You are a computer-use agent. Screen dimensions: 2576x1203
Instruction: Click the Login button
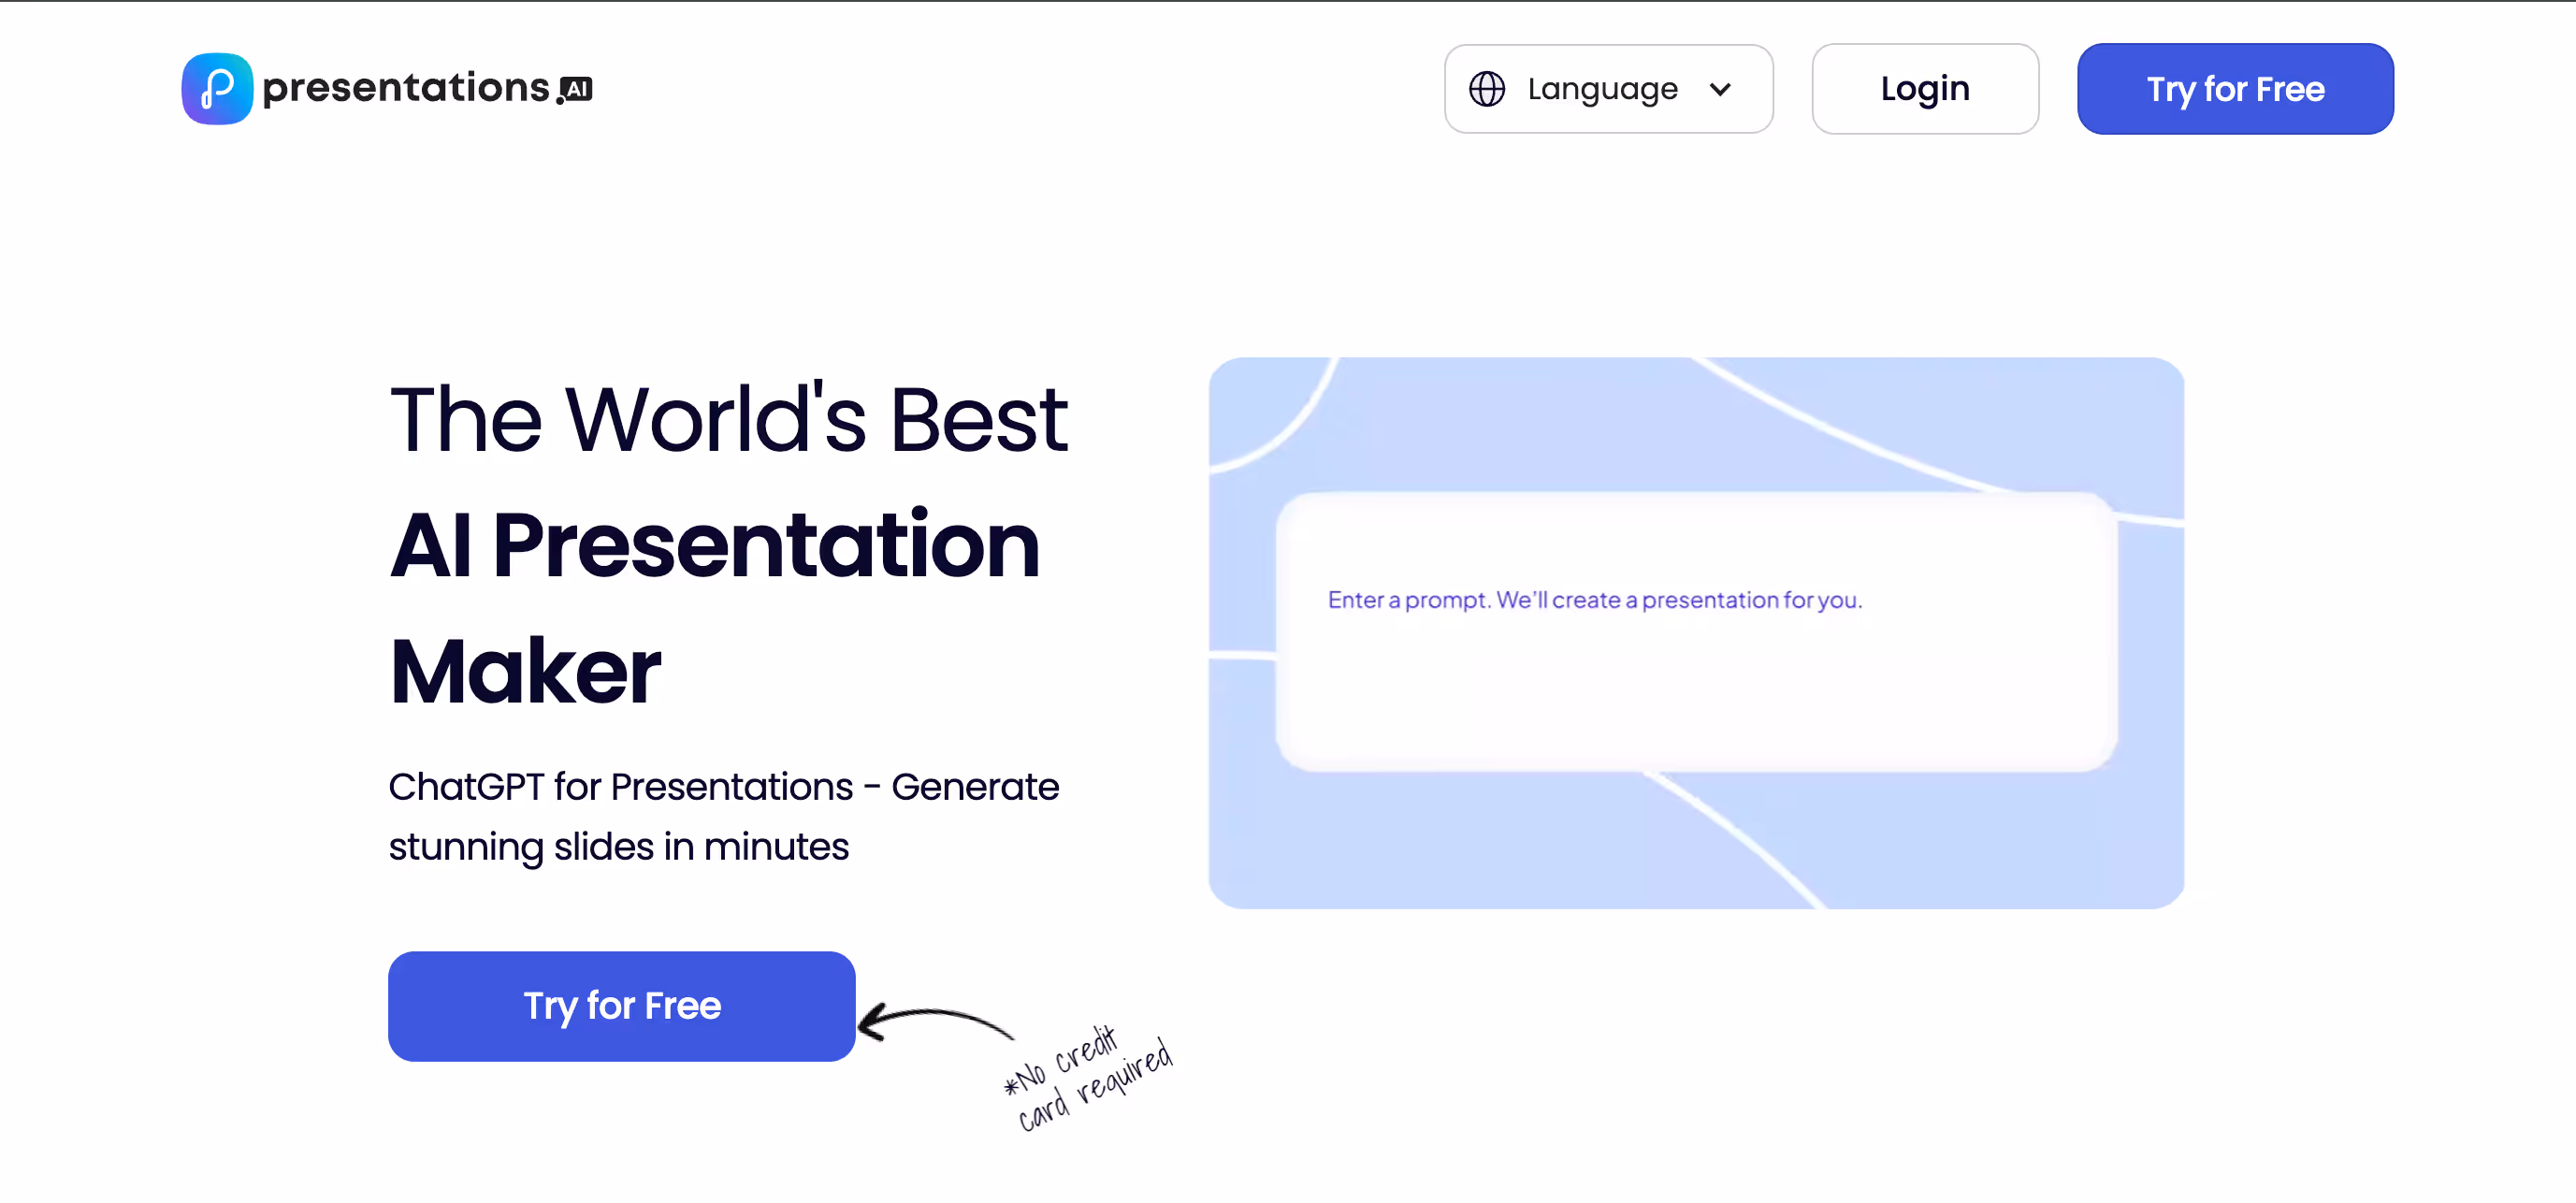point(1924,88)
